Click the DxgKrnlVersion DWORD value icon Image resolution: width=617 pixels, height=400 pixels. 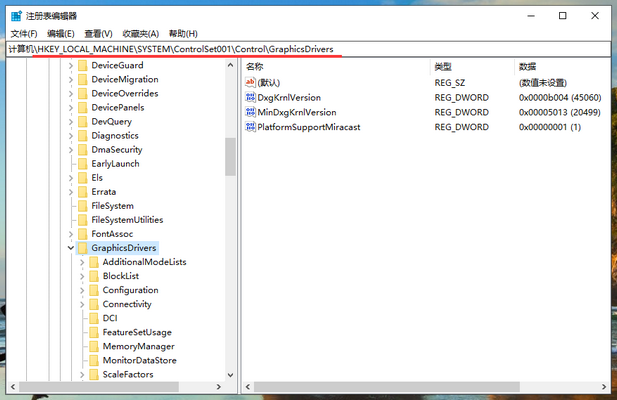[x=250, y=99]
